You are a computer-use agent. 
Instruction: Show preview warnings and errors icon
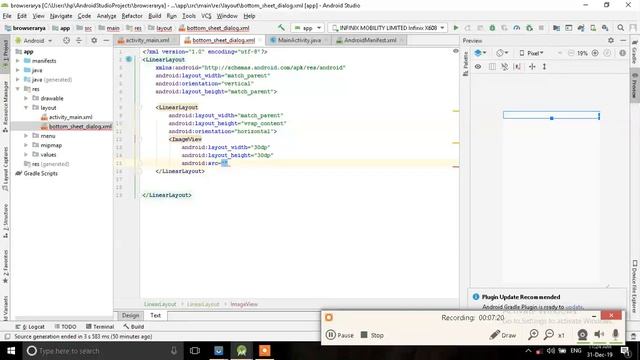click(x=622, y=53)
